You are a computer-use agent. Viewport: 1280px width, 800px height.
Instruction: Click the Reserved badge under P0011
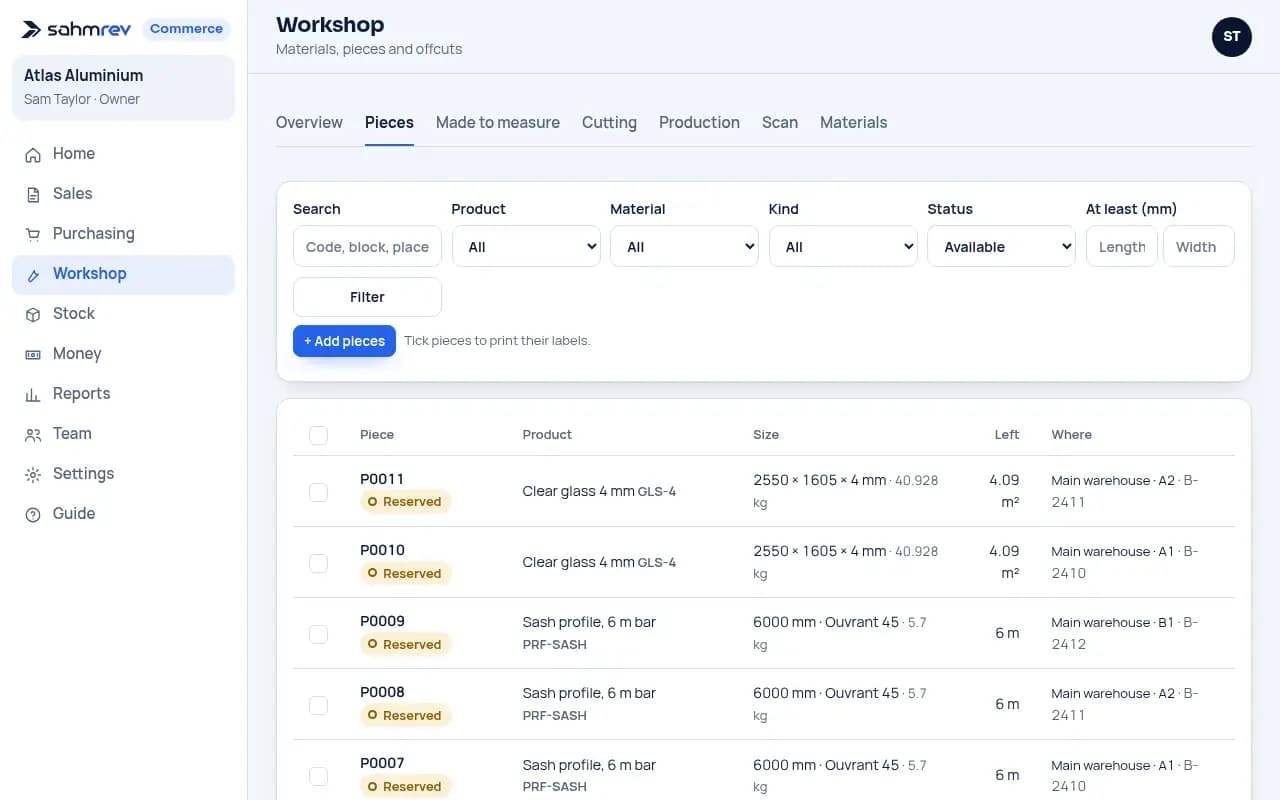(x=405, y=501)
